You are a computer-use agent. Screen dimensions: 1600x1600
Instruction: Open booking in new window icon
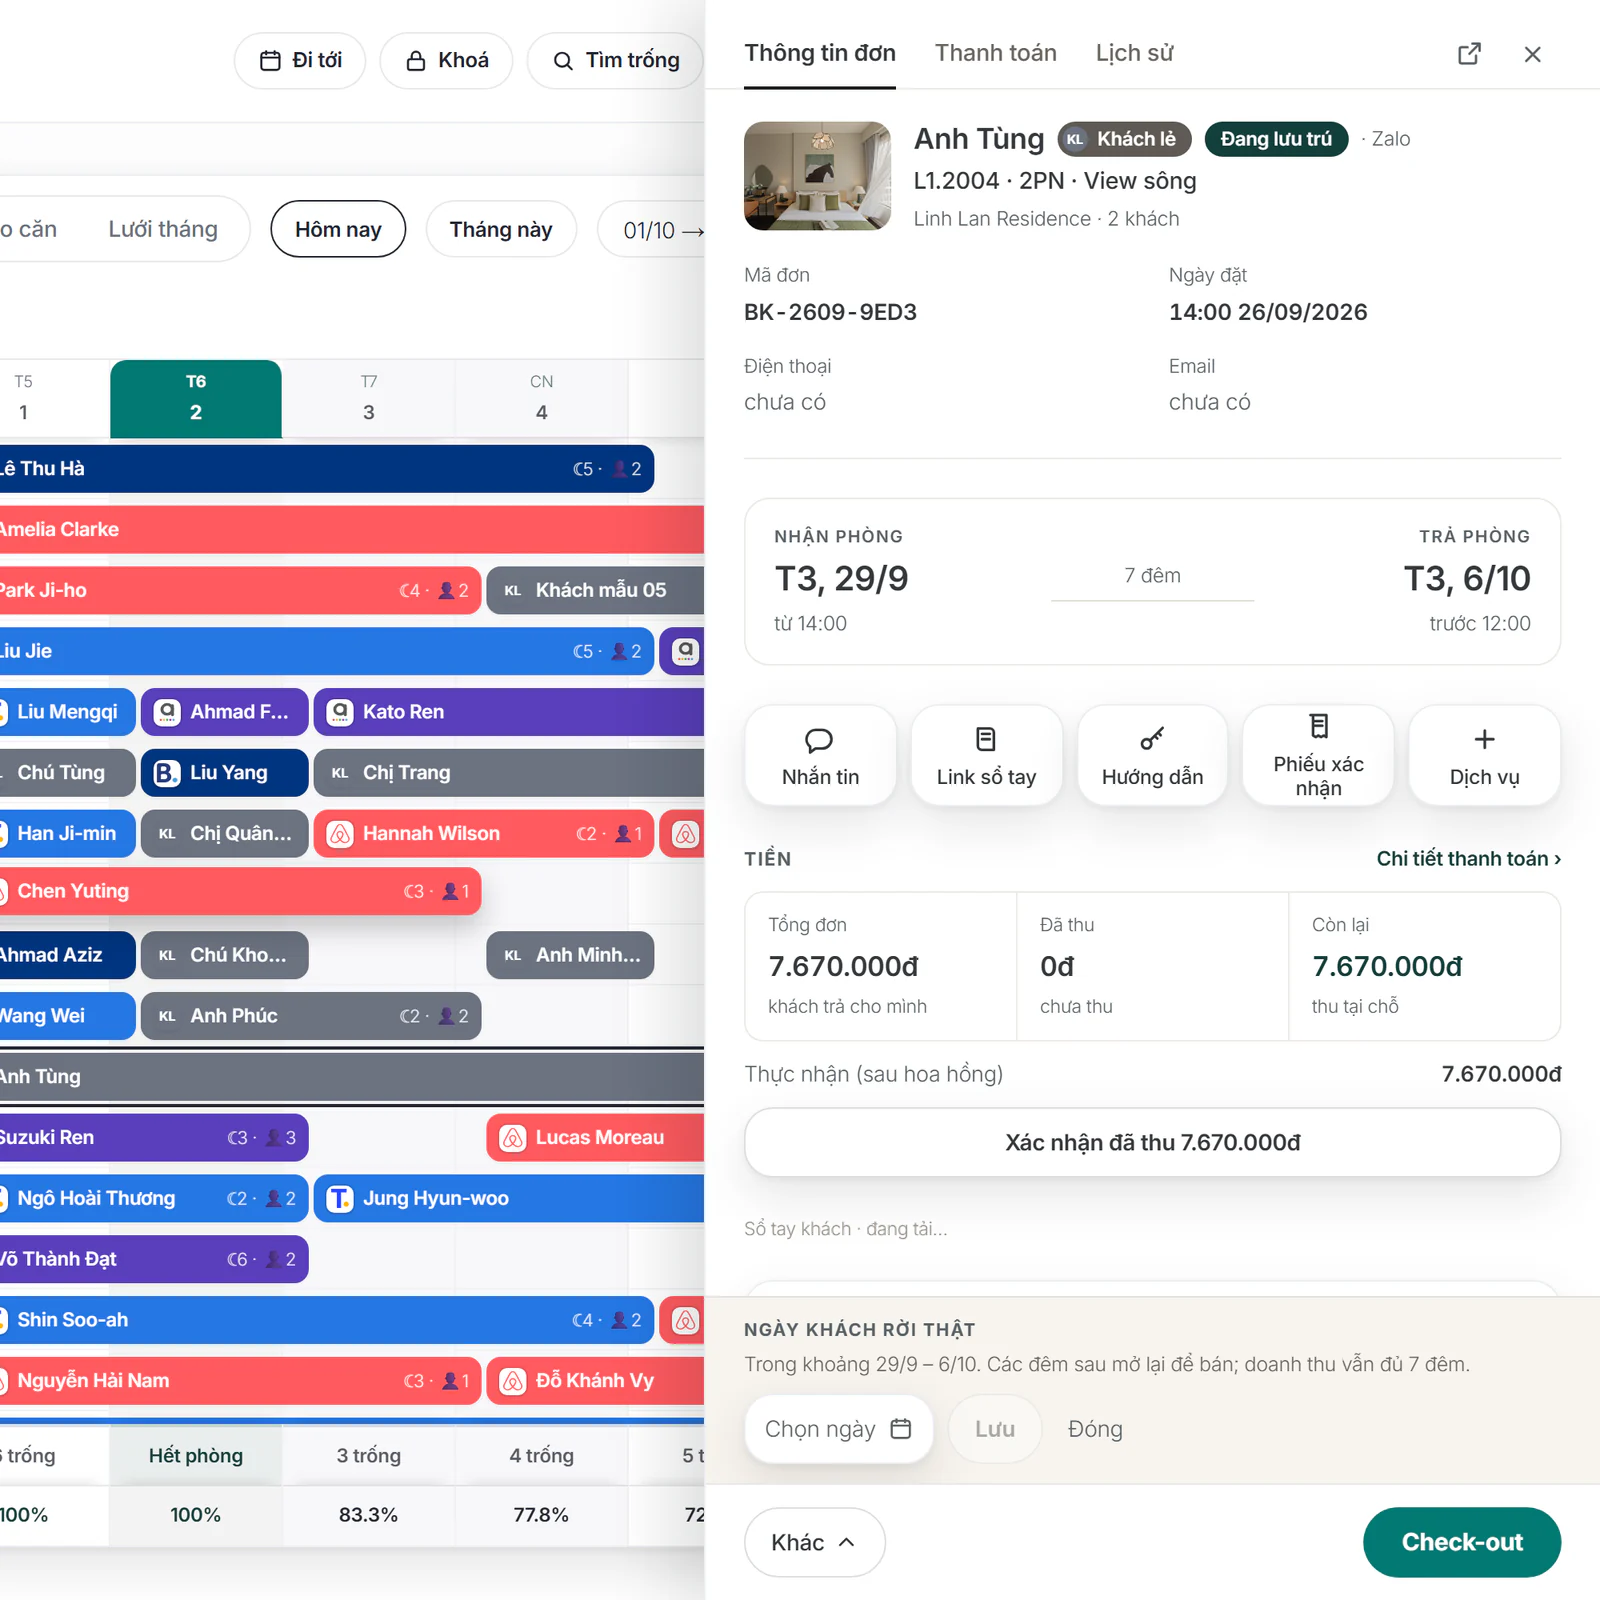[1469, 54]
